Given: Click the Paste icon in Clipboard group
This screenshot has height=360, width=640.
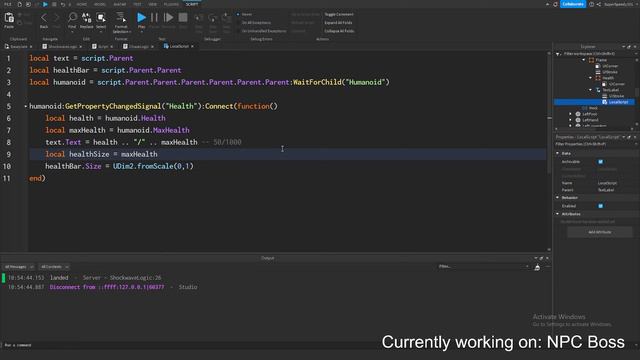Looking at the screenshot, I should pyautogui.click(x=9, y=18).
